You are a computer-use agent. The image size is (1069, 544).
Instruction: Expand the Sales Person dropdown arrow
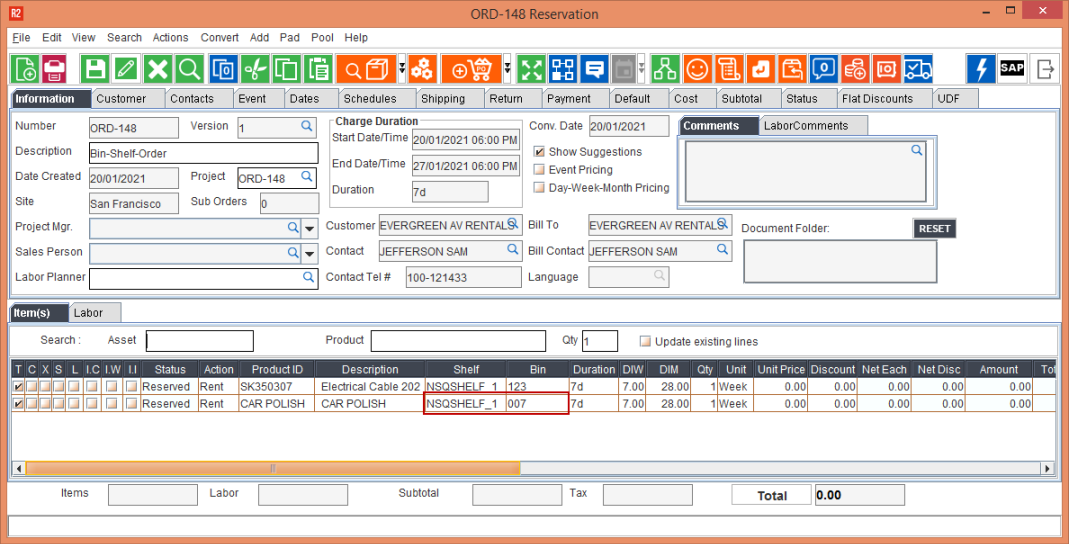(x=310, y=253)
